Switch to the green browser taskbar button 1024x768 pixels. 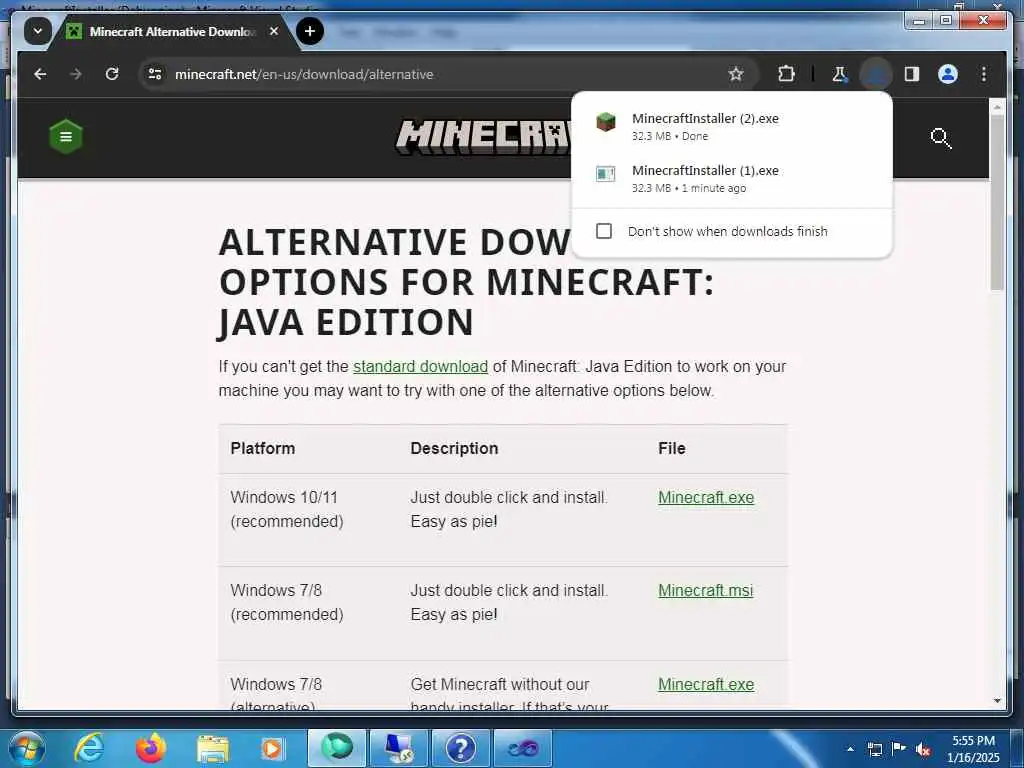pyautogui.click(x=337, y=748)
